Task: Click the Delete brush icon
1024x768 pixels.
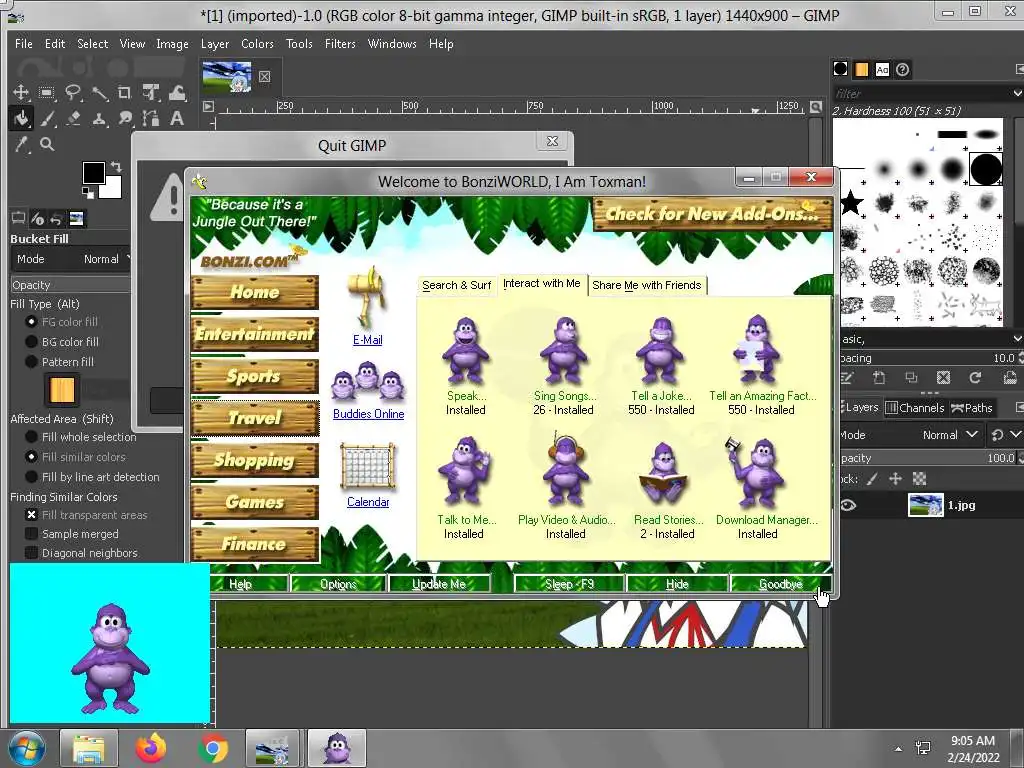Action: pyautogui.click(x=943, y=377)
